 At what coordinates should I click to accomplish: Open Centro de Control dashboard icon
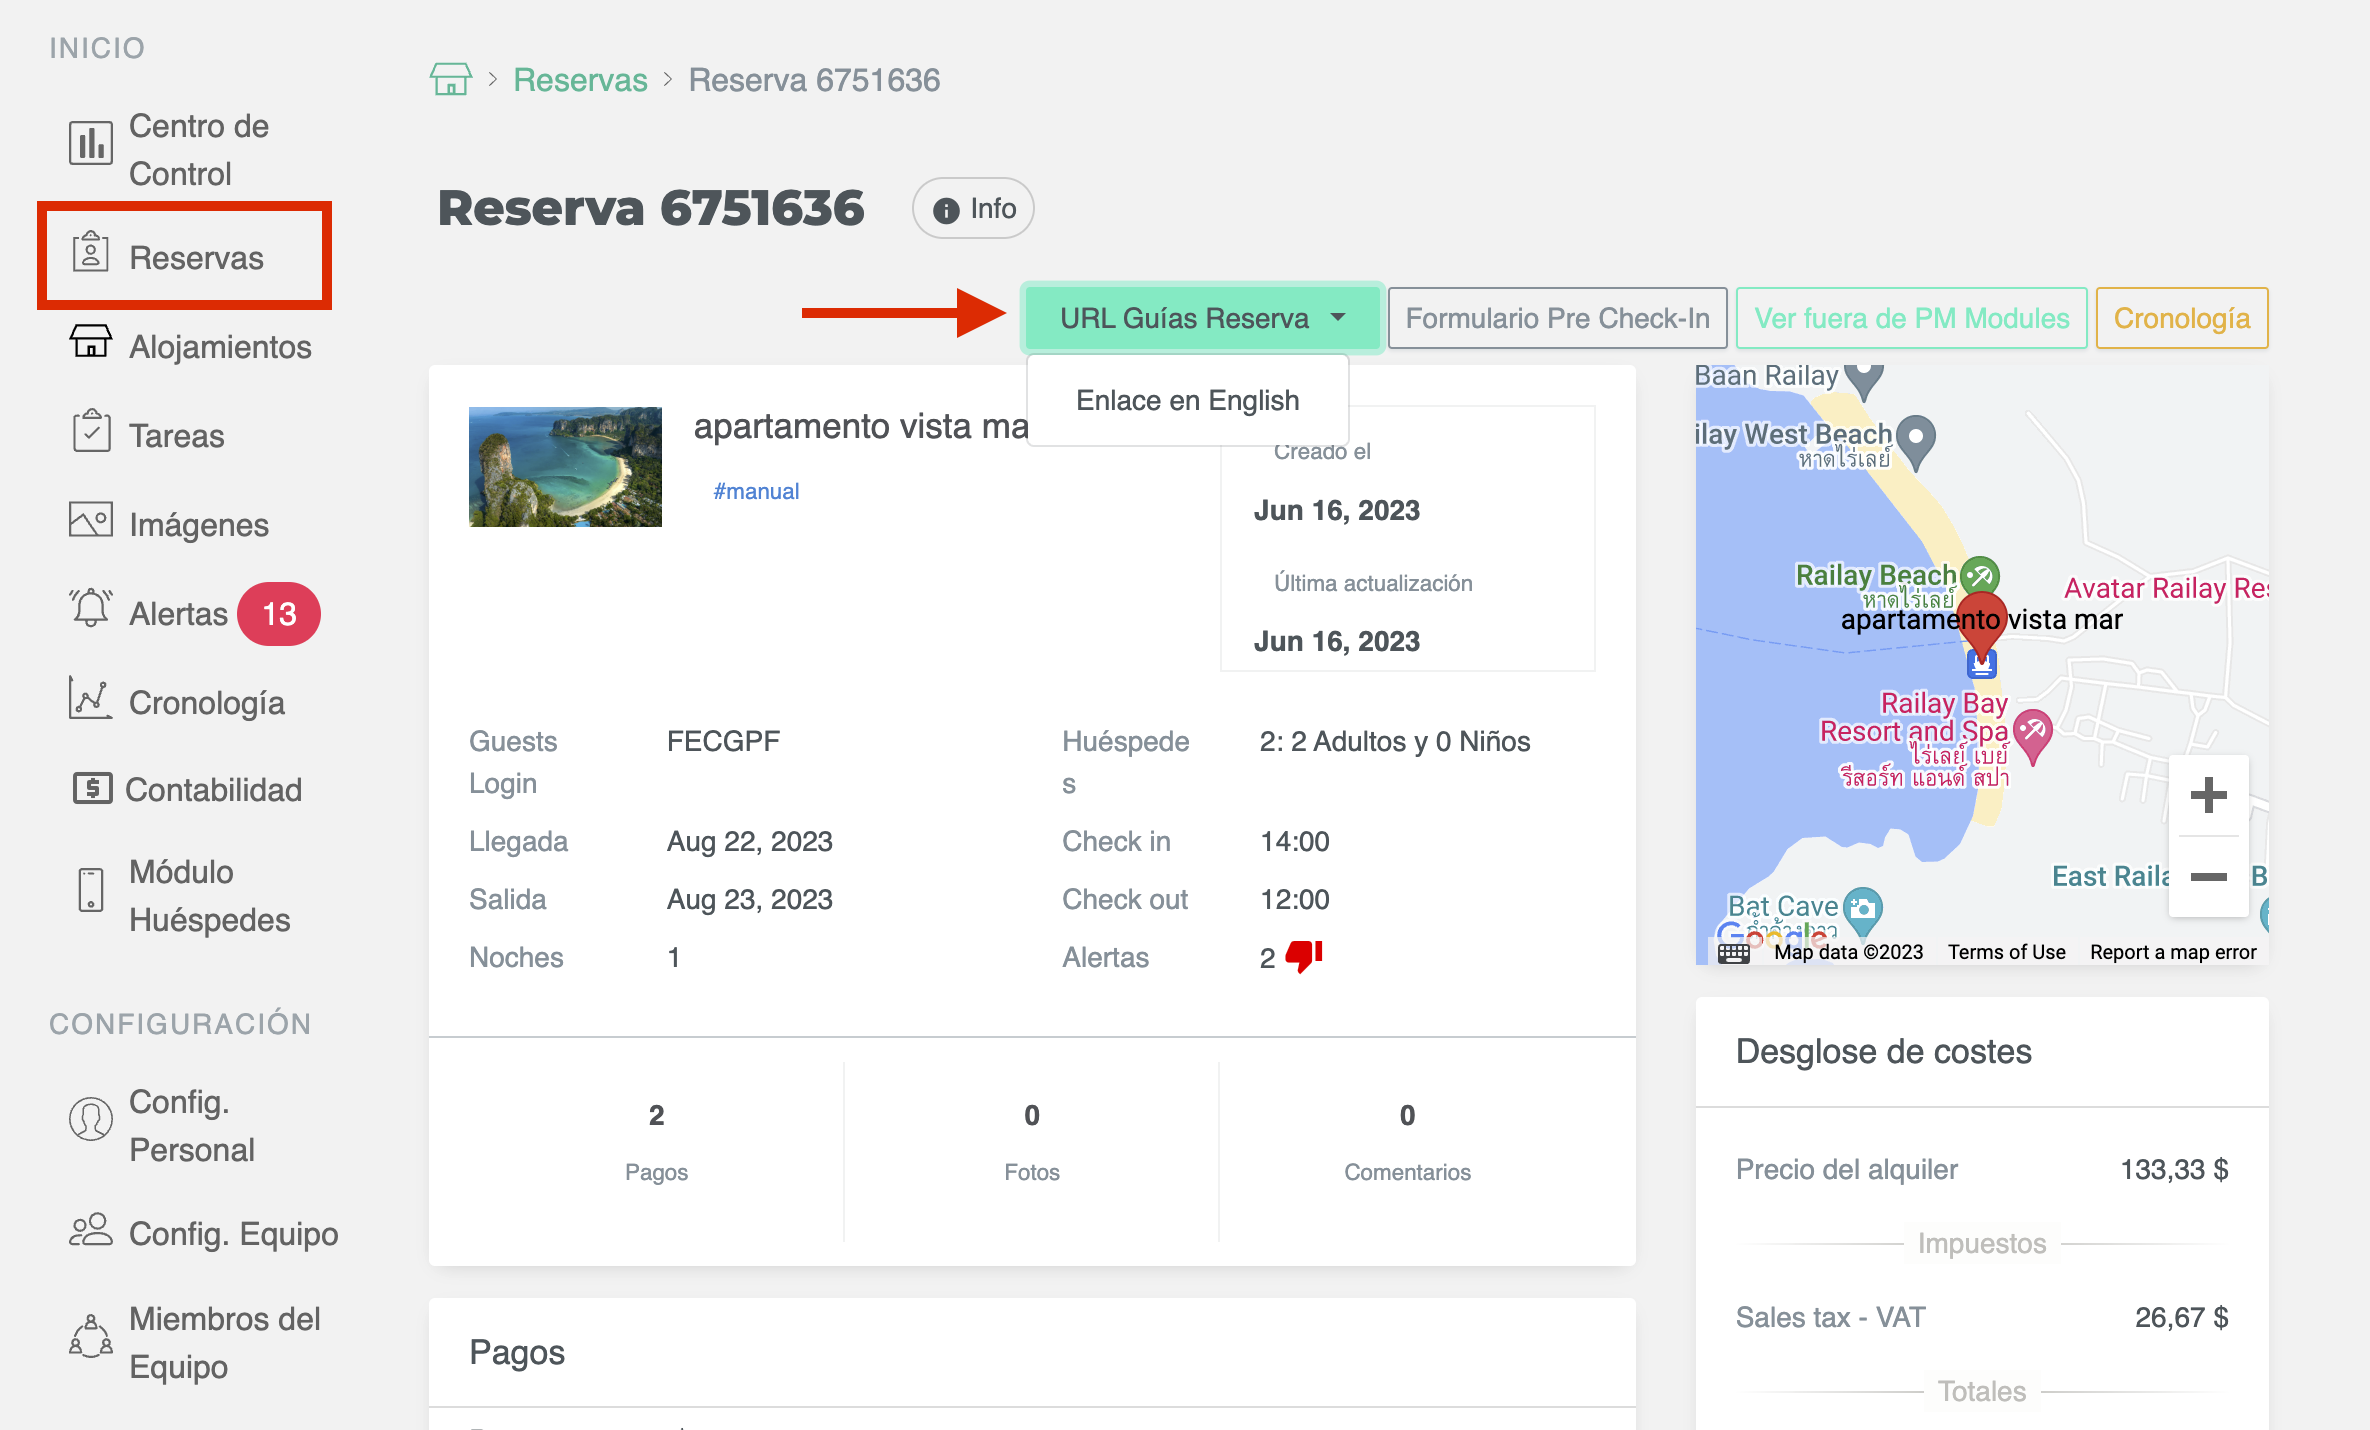click(90, 143)
